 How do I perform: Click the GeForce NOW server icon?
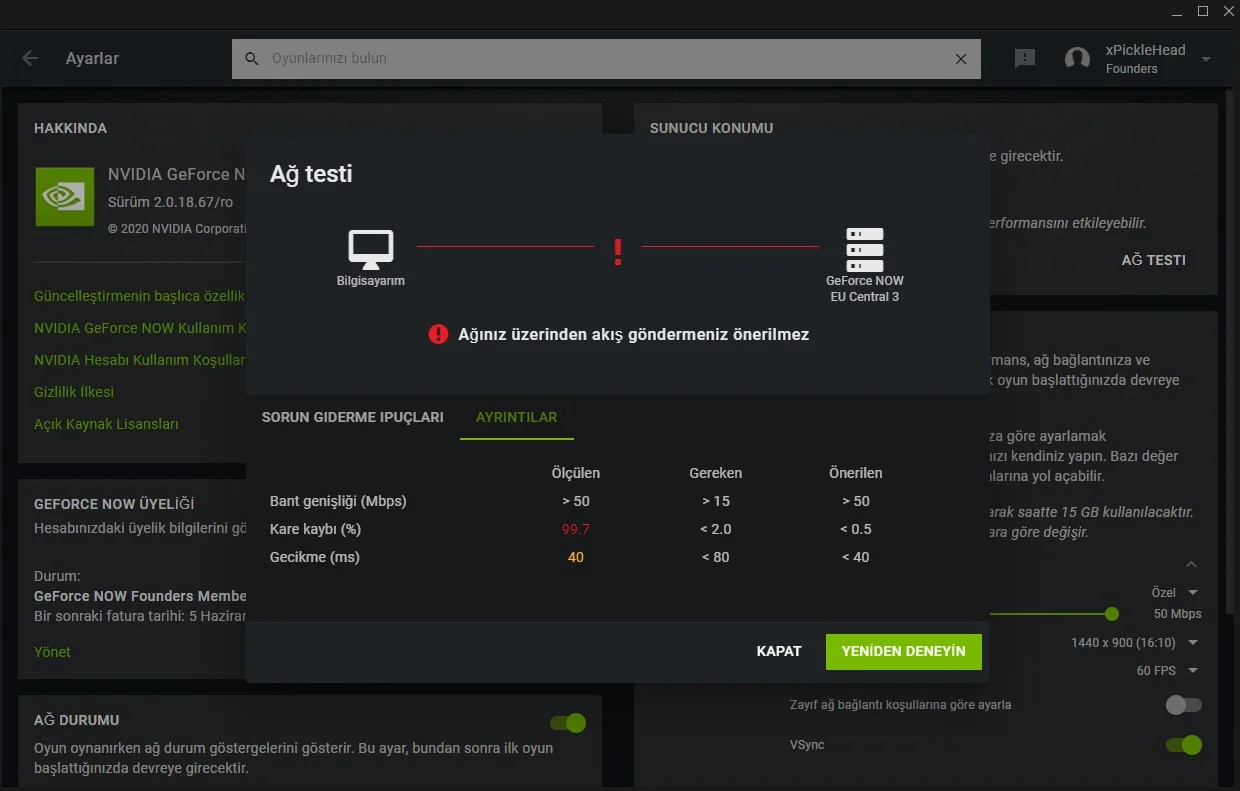(x=865, y=250)
